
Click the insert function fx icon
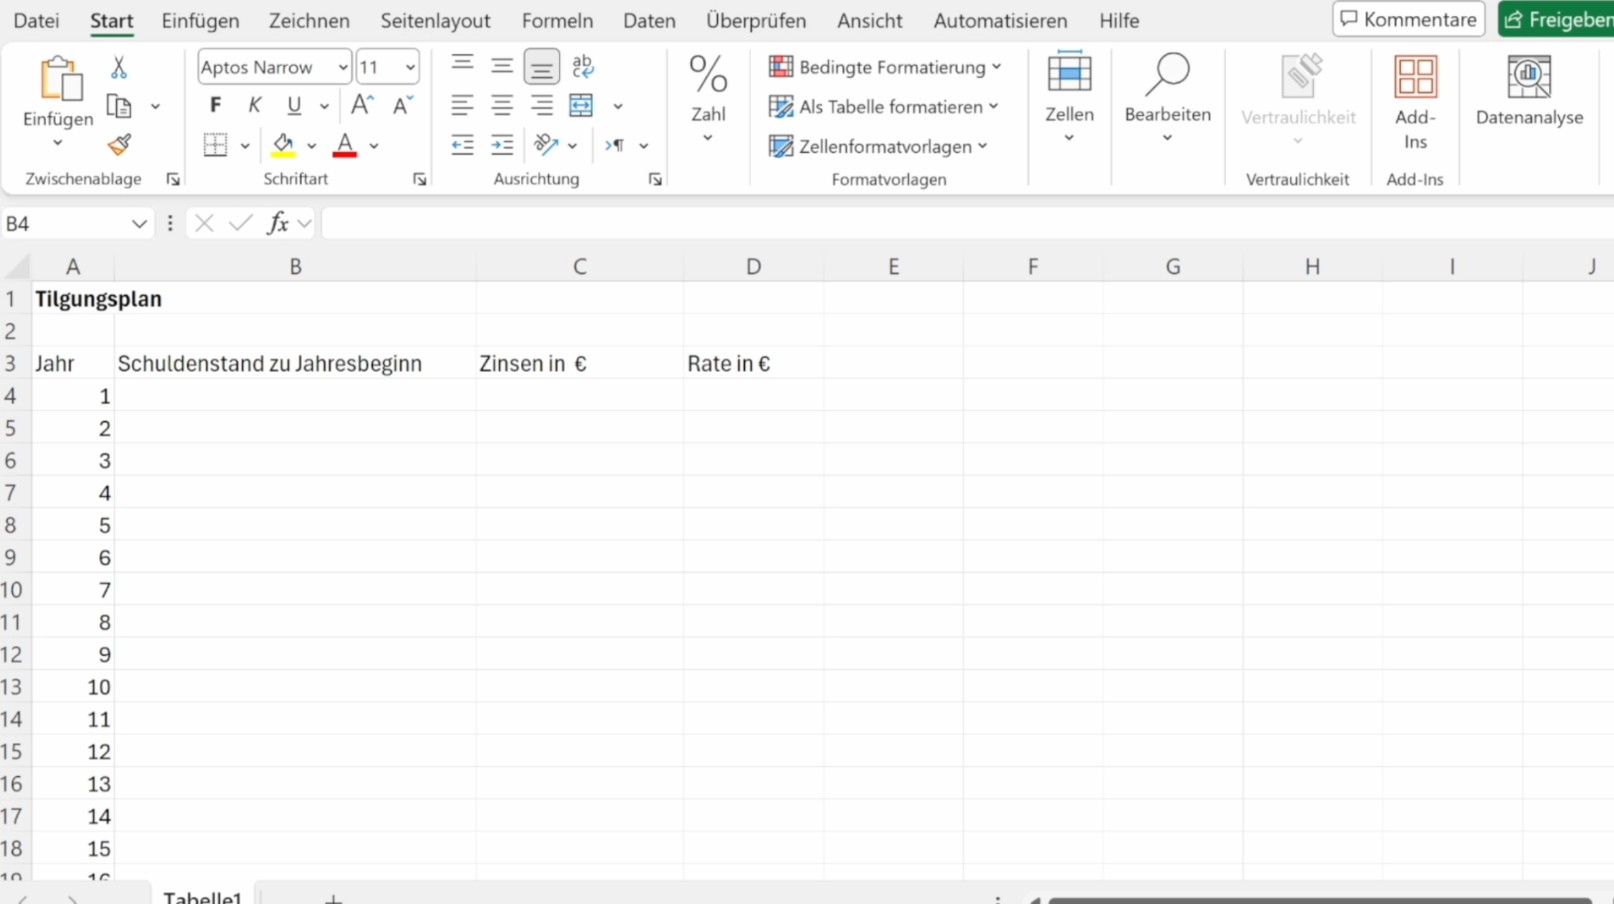click(278, 223)
